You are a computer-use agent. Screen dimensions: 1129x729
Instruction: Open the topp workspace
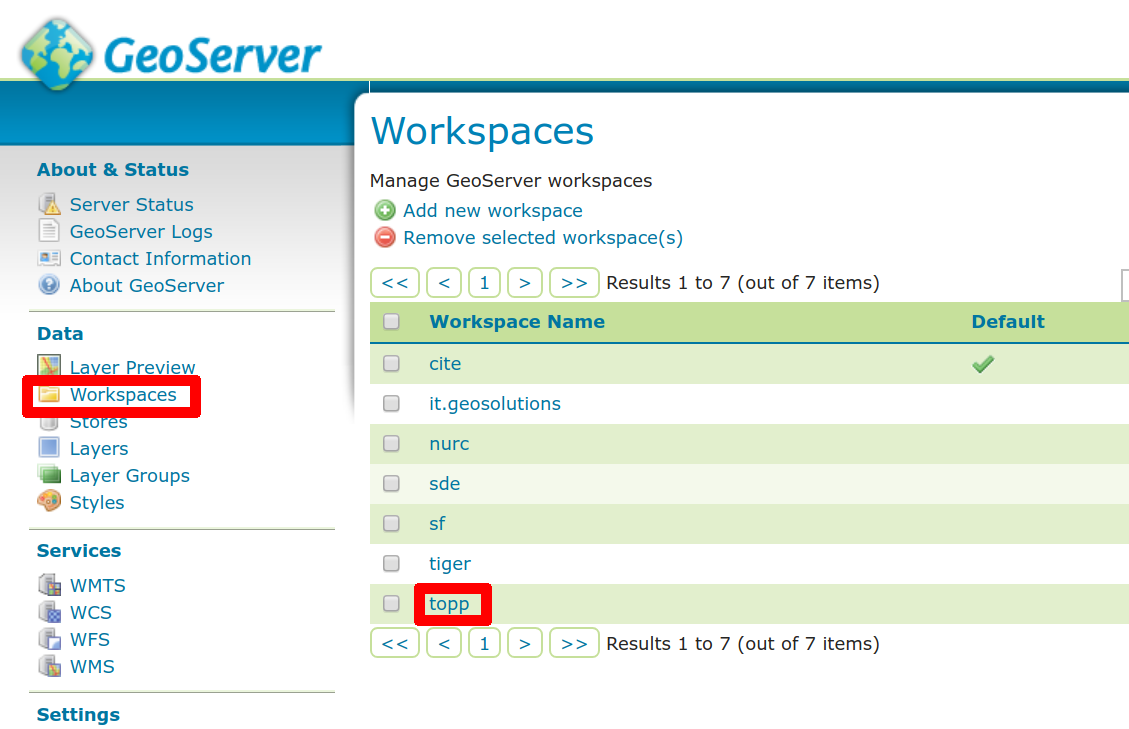click(x=449, y=604)
